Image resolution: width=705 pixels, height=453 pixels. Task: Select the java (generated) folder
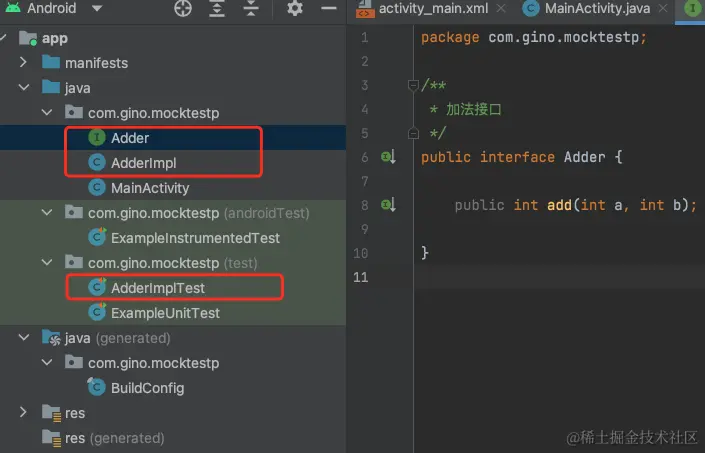117,338
